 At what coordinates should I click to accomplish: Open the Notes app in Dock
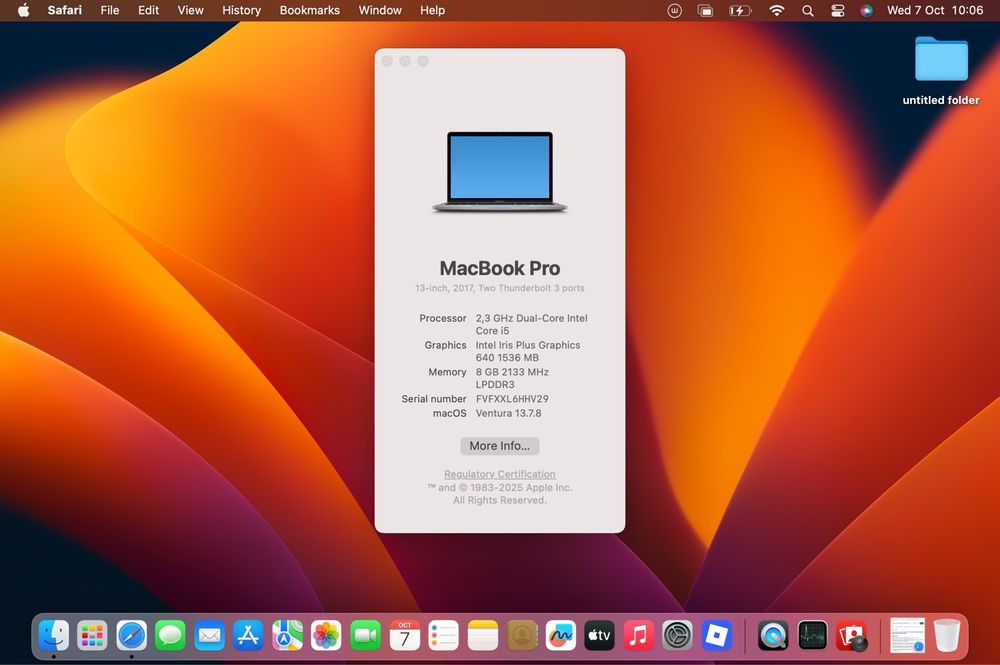tap(483, 635)
